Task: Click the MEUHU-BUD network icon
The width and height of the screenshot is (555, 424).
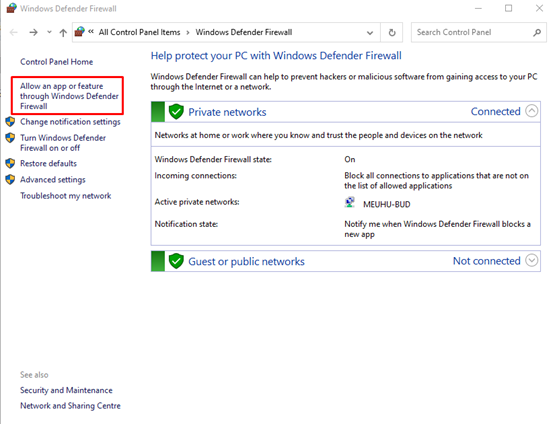Action: coord(350,202)
